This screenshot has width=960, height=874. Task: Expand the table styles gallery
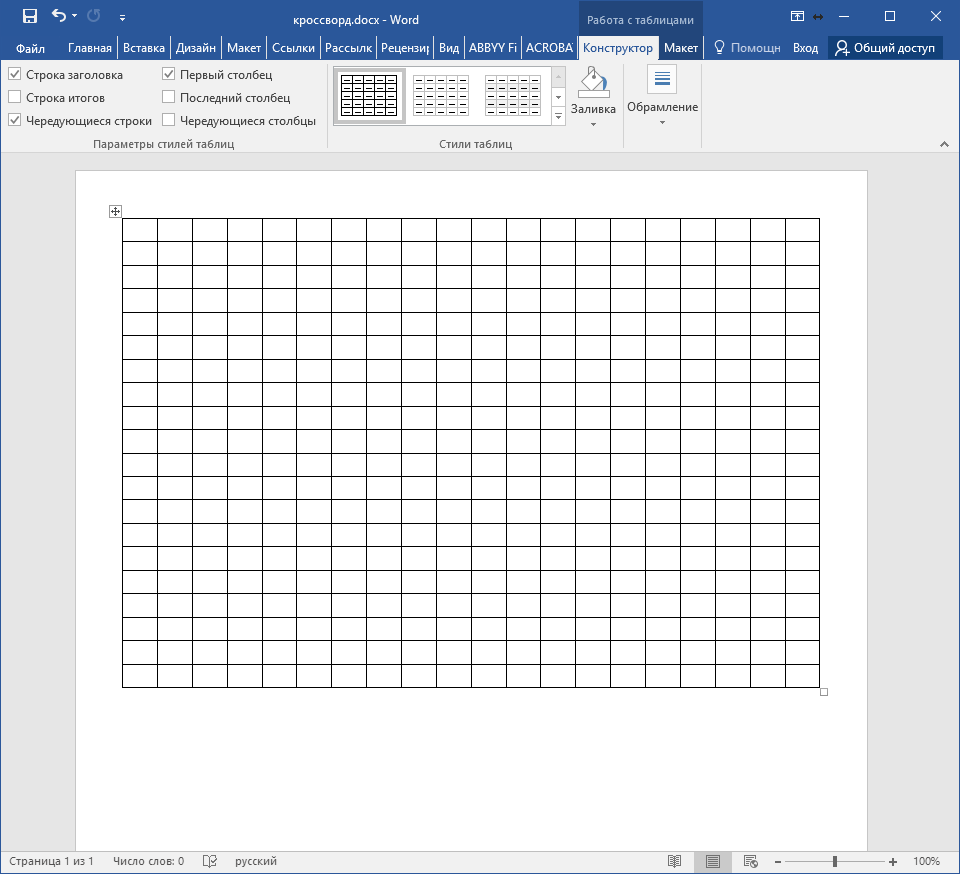[559, 118]
